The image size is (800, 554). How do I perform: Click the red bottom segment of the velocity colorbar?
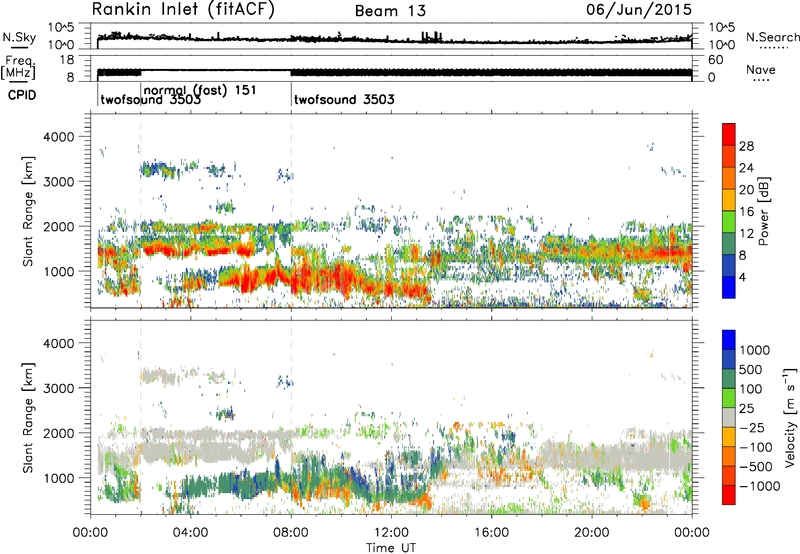coord(729,495)
